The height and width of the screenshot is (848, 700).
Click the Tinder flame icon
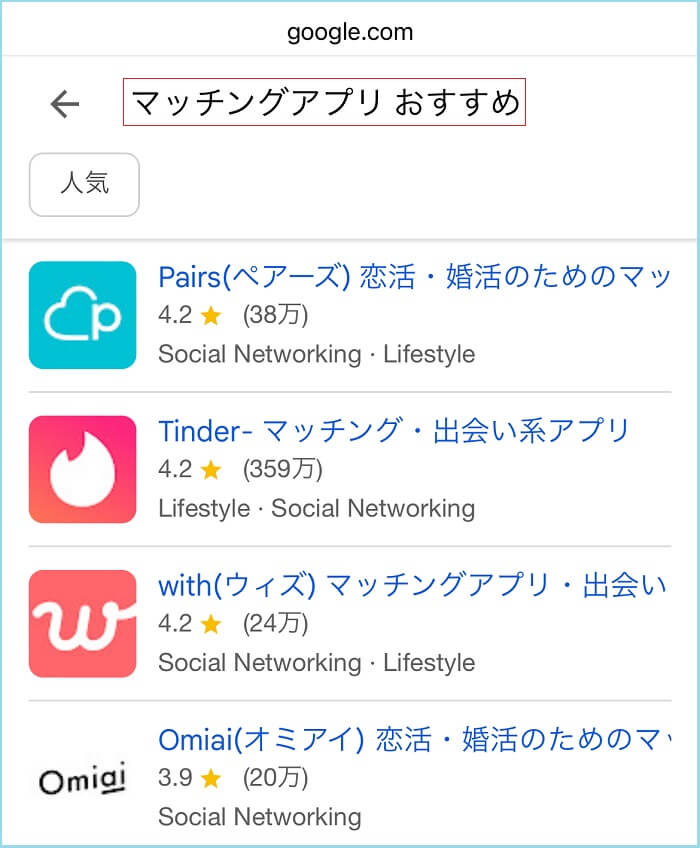82,468
